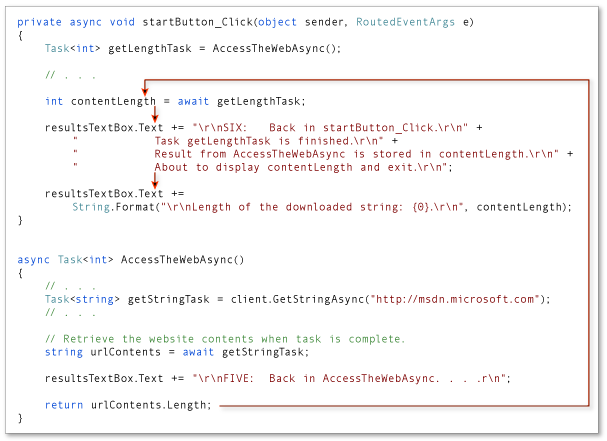The width and height of the screenshot is (607, 441).
Task: Click 'Task getLengthTask is finished' string
Action: coord(269,141)
